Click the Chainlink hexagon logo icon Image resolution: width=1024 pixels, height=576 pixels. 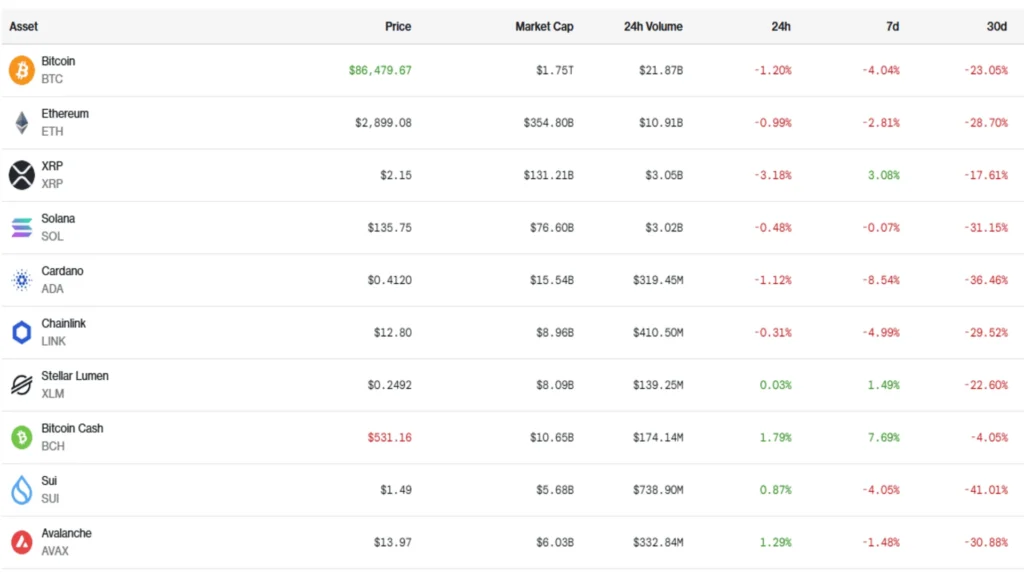click(x=21, y=333)
